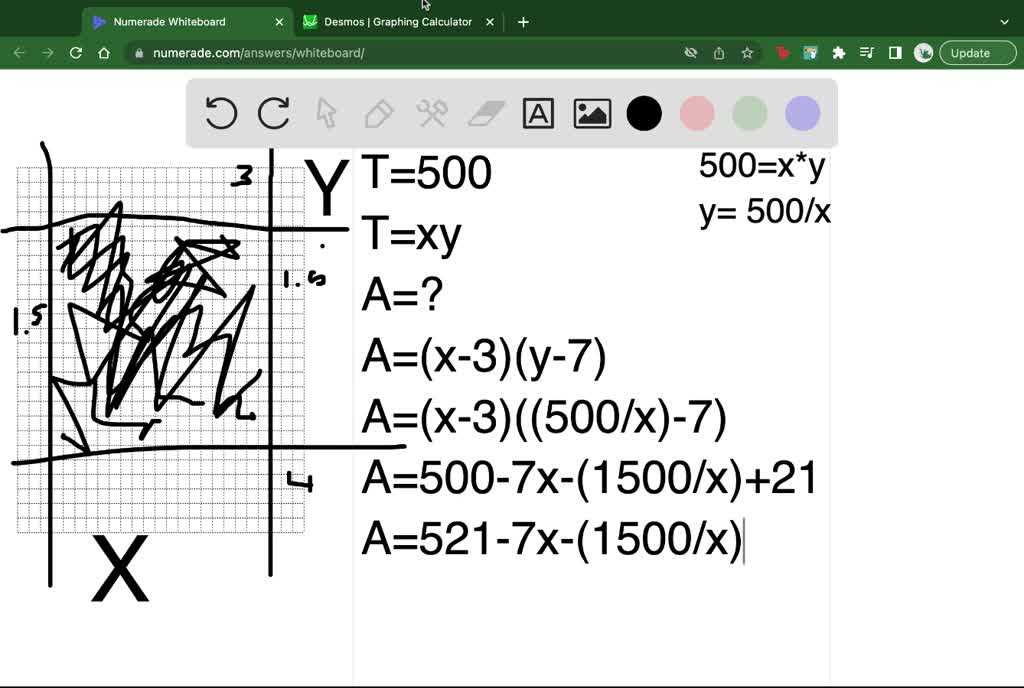1024x688 pixels.
Task: Open the crossed tools icon in toolbar
Action: [432, 113]
